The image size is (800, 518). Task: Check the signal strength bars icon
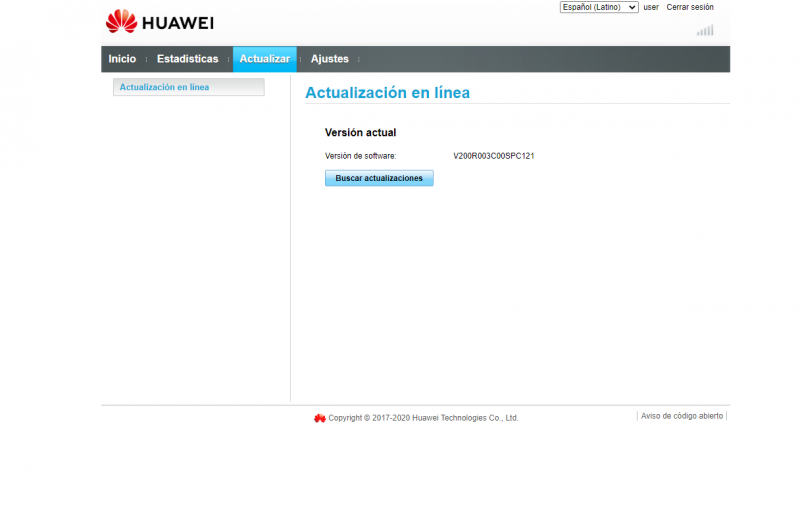[x=705, y=30]
